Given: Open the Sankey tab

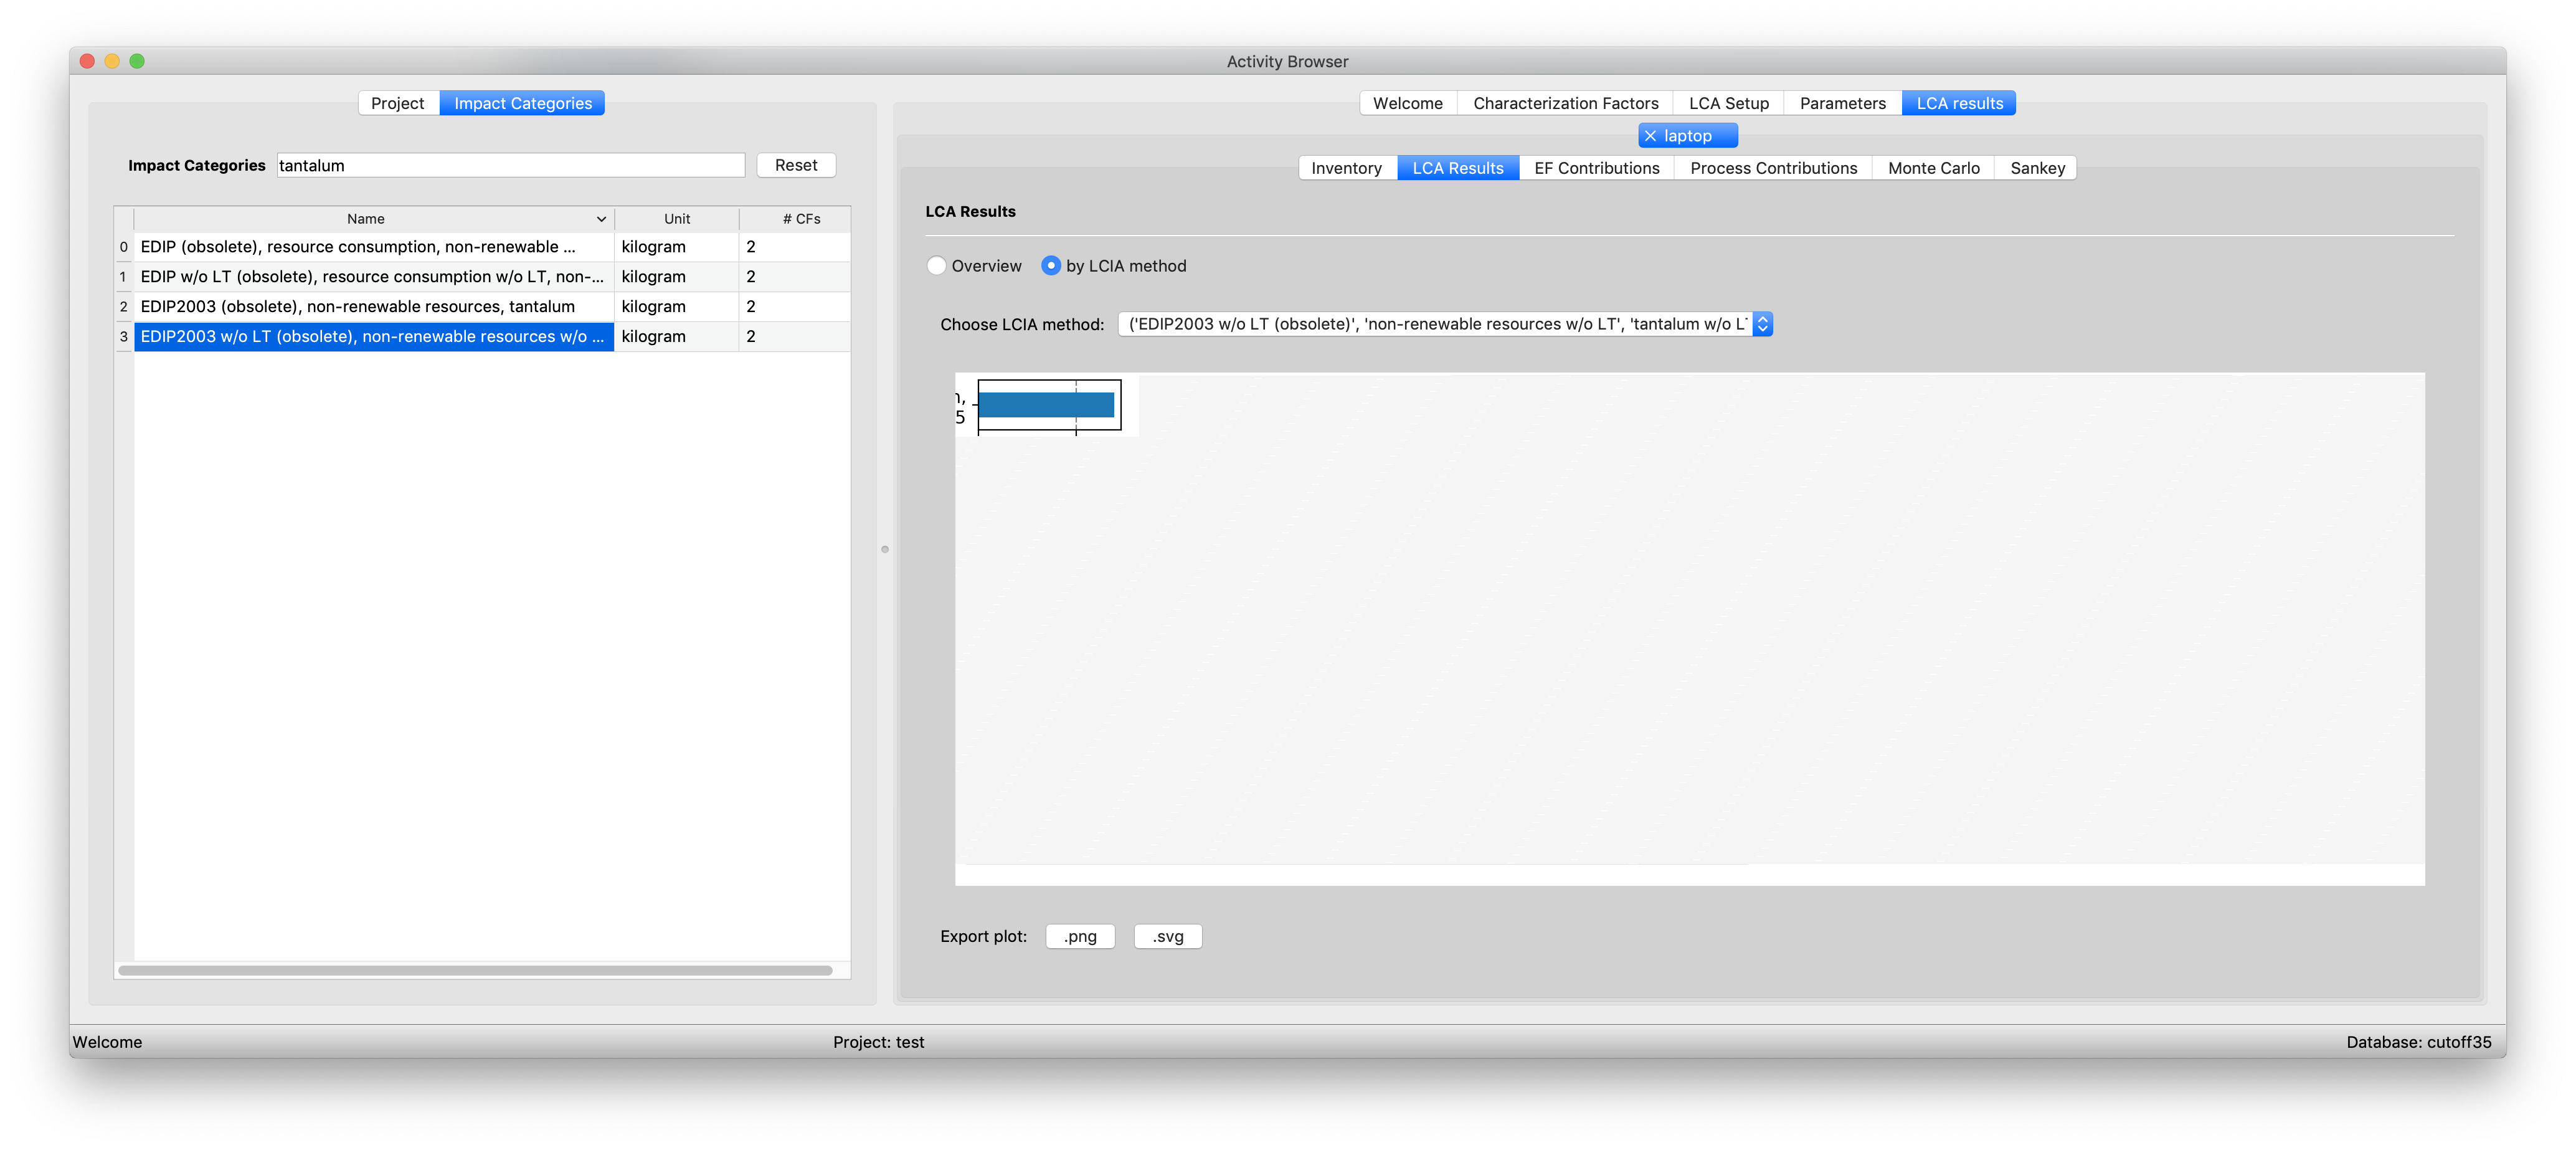Looking at the screenshot, I should [x=2037, y=168].
